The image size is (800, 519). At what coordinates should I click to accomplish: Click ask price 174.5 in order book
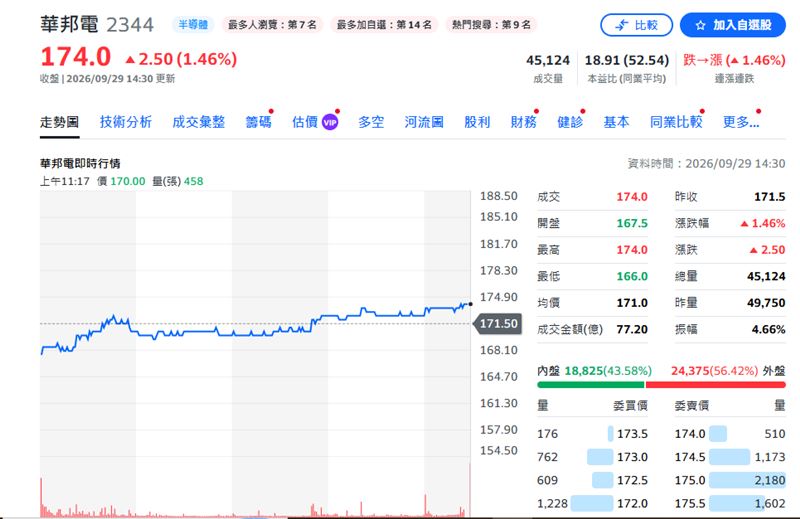click(x=690, y=457)
